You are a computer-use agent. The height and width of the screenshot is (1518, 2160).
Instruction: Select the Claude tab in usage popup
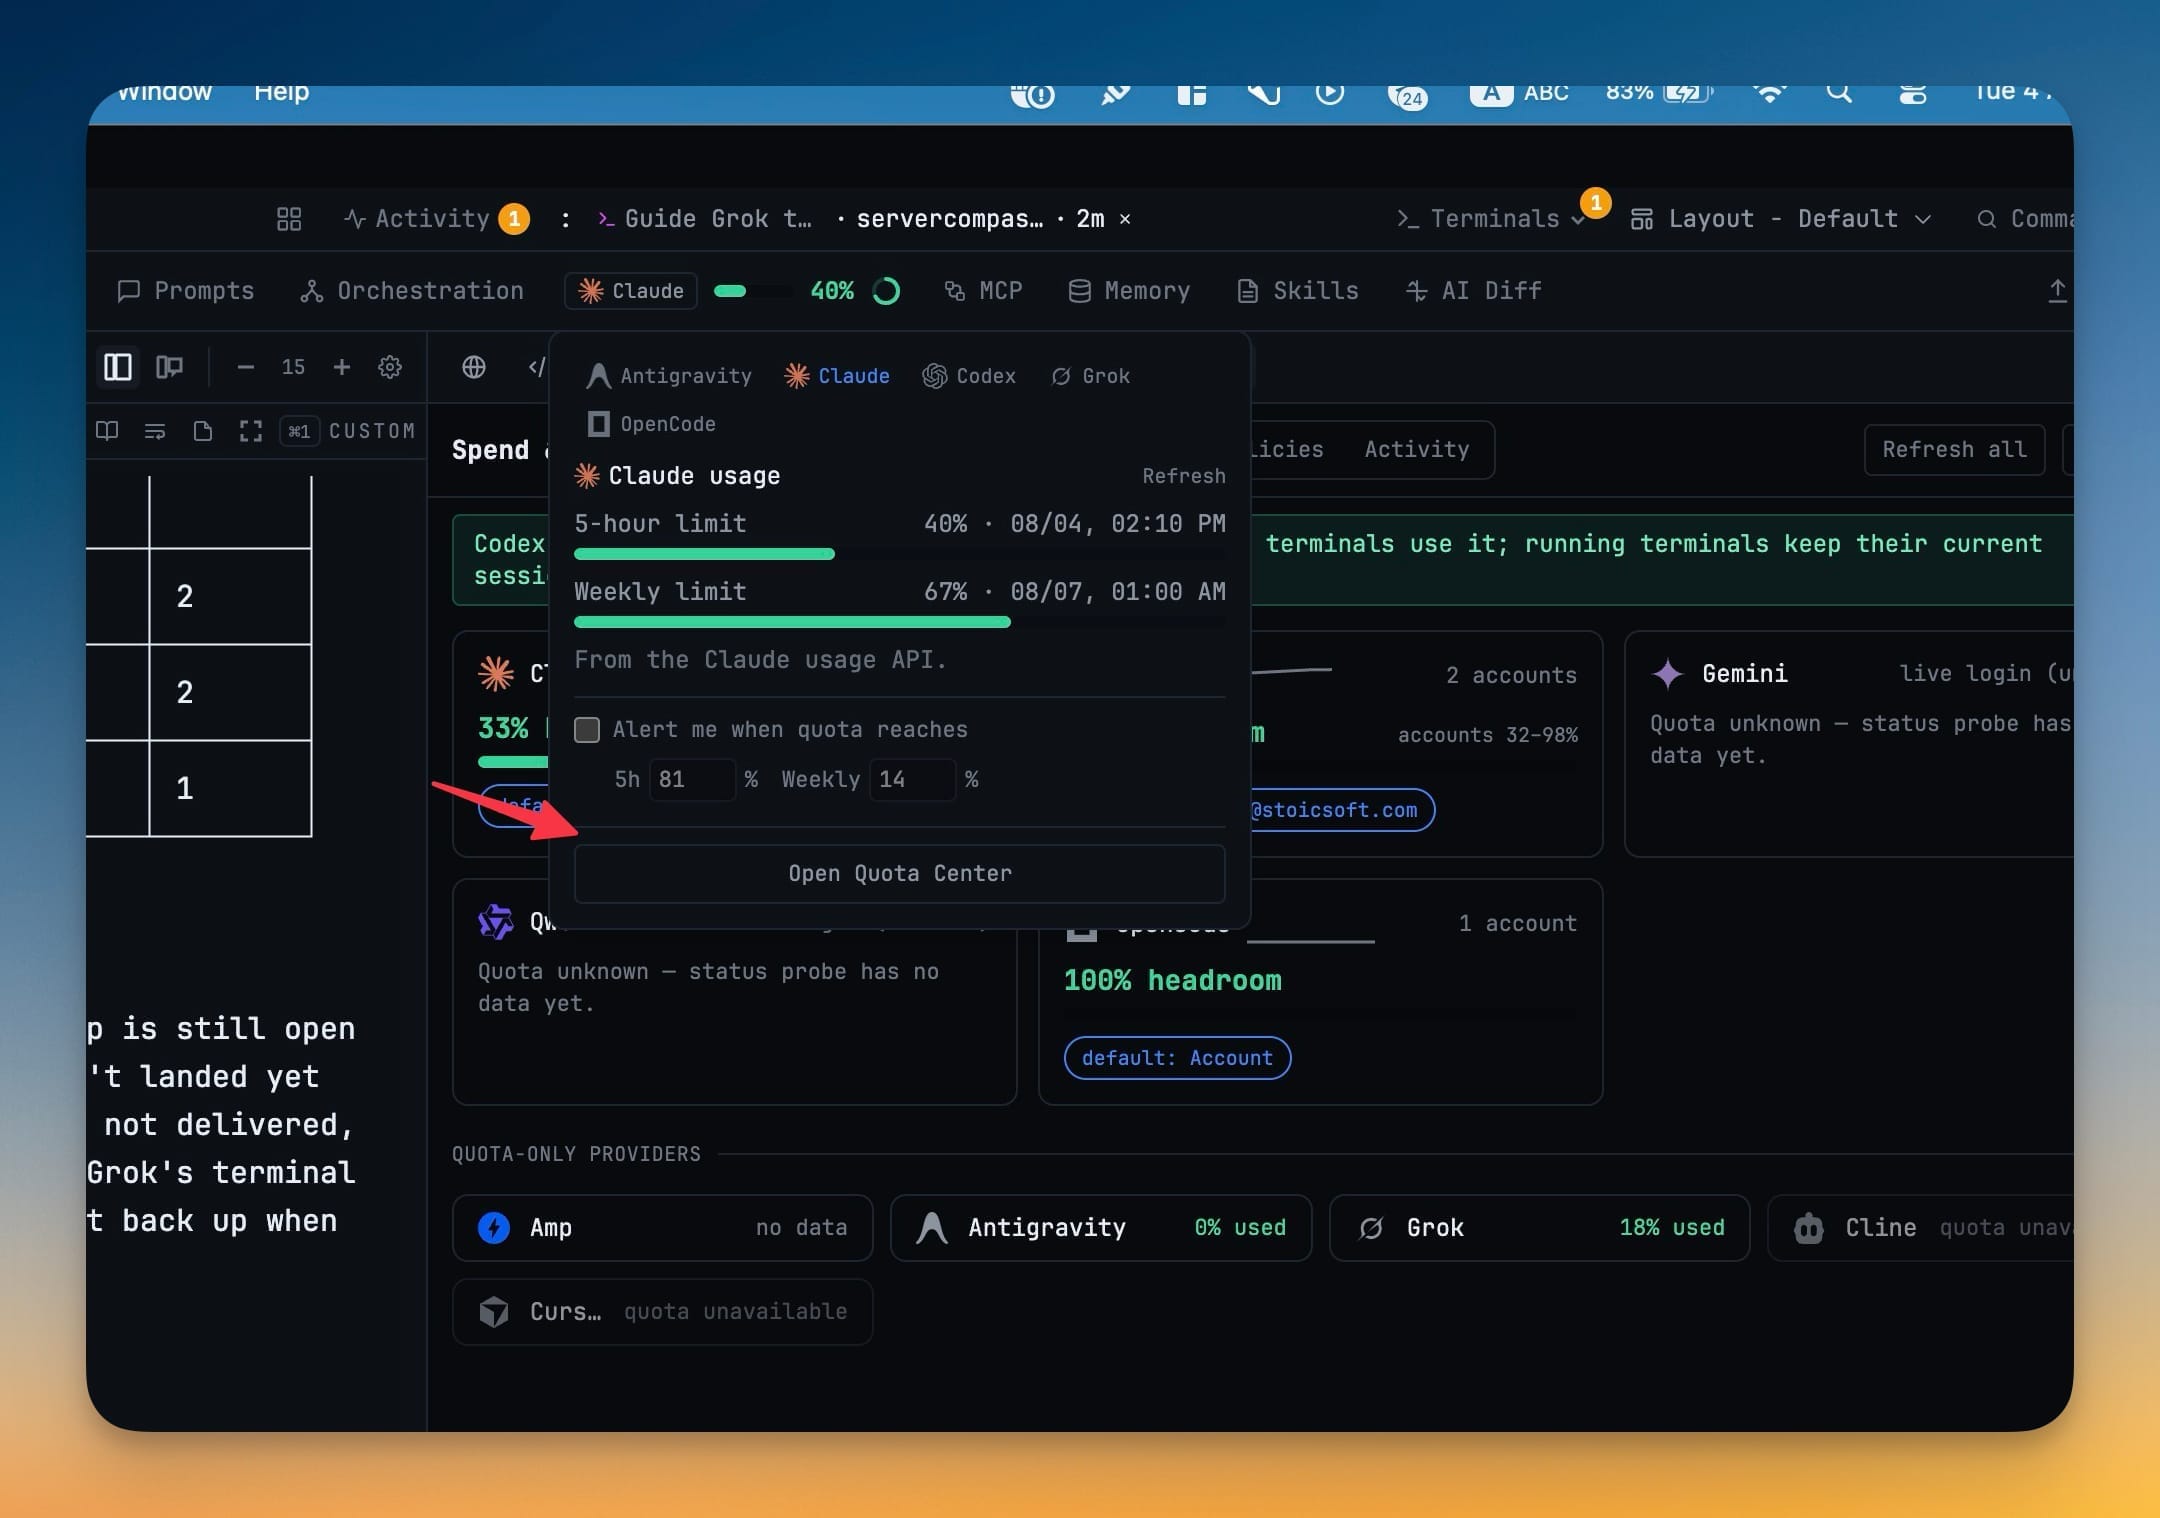pyautogui.click(x=837, y=376)
